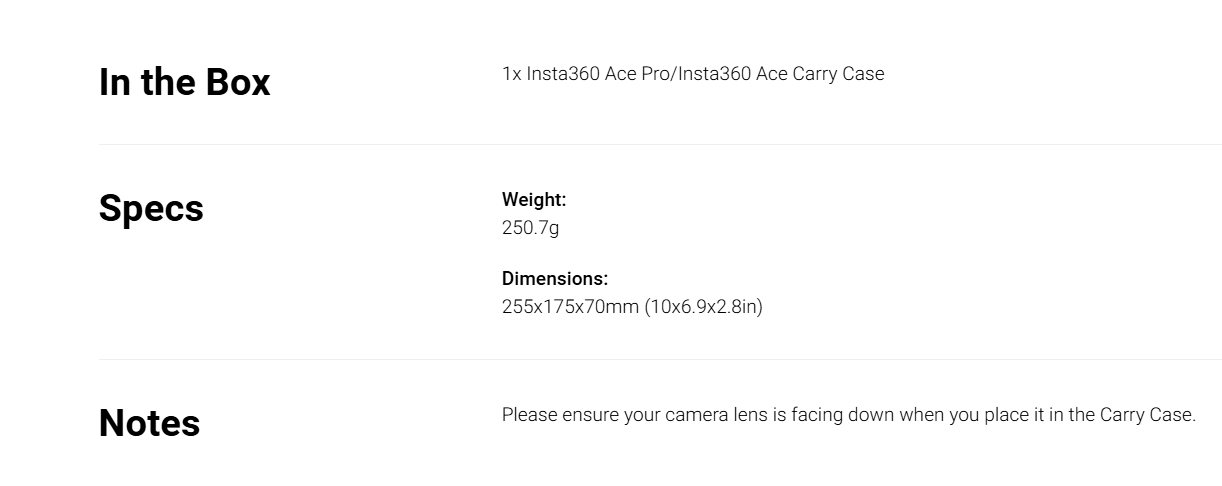Select the 250.7g weight value
This screenshot has width=1222, height=486.
click(530, 228)
